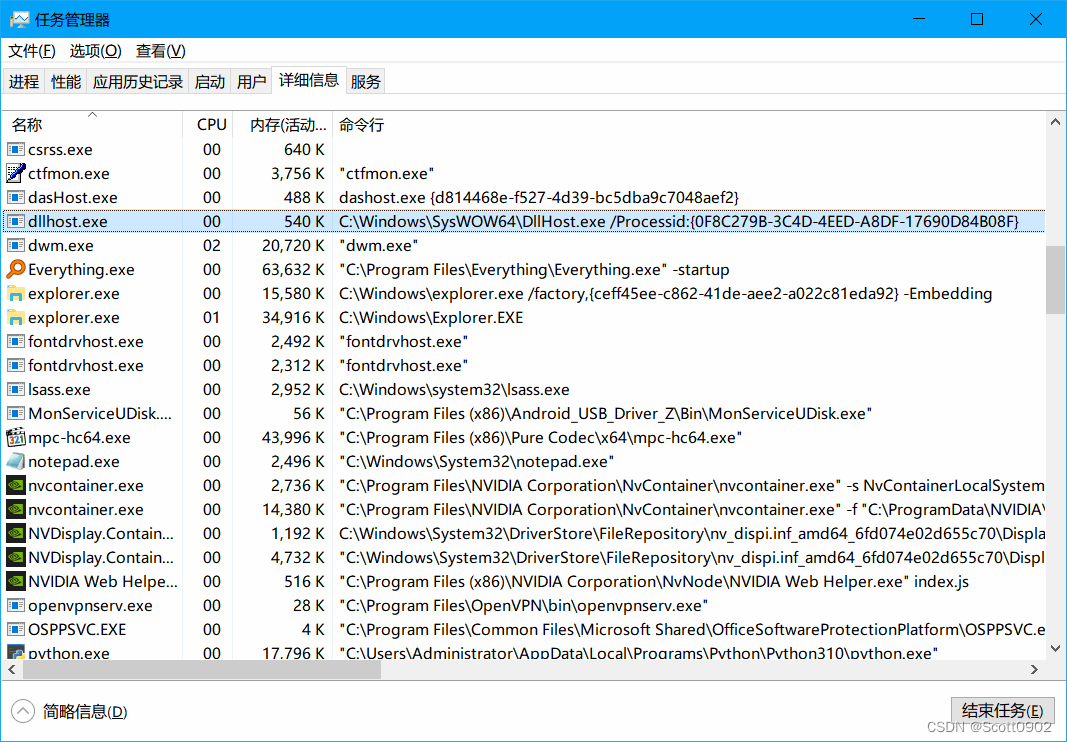The height and width of the screenshot is (742, 1067).
Task: Click the NVIDIA Web Helper icon
Action: click(x=16, y=581)
